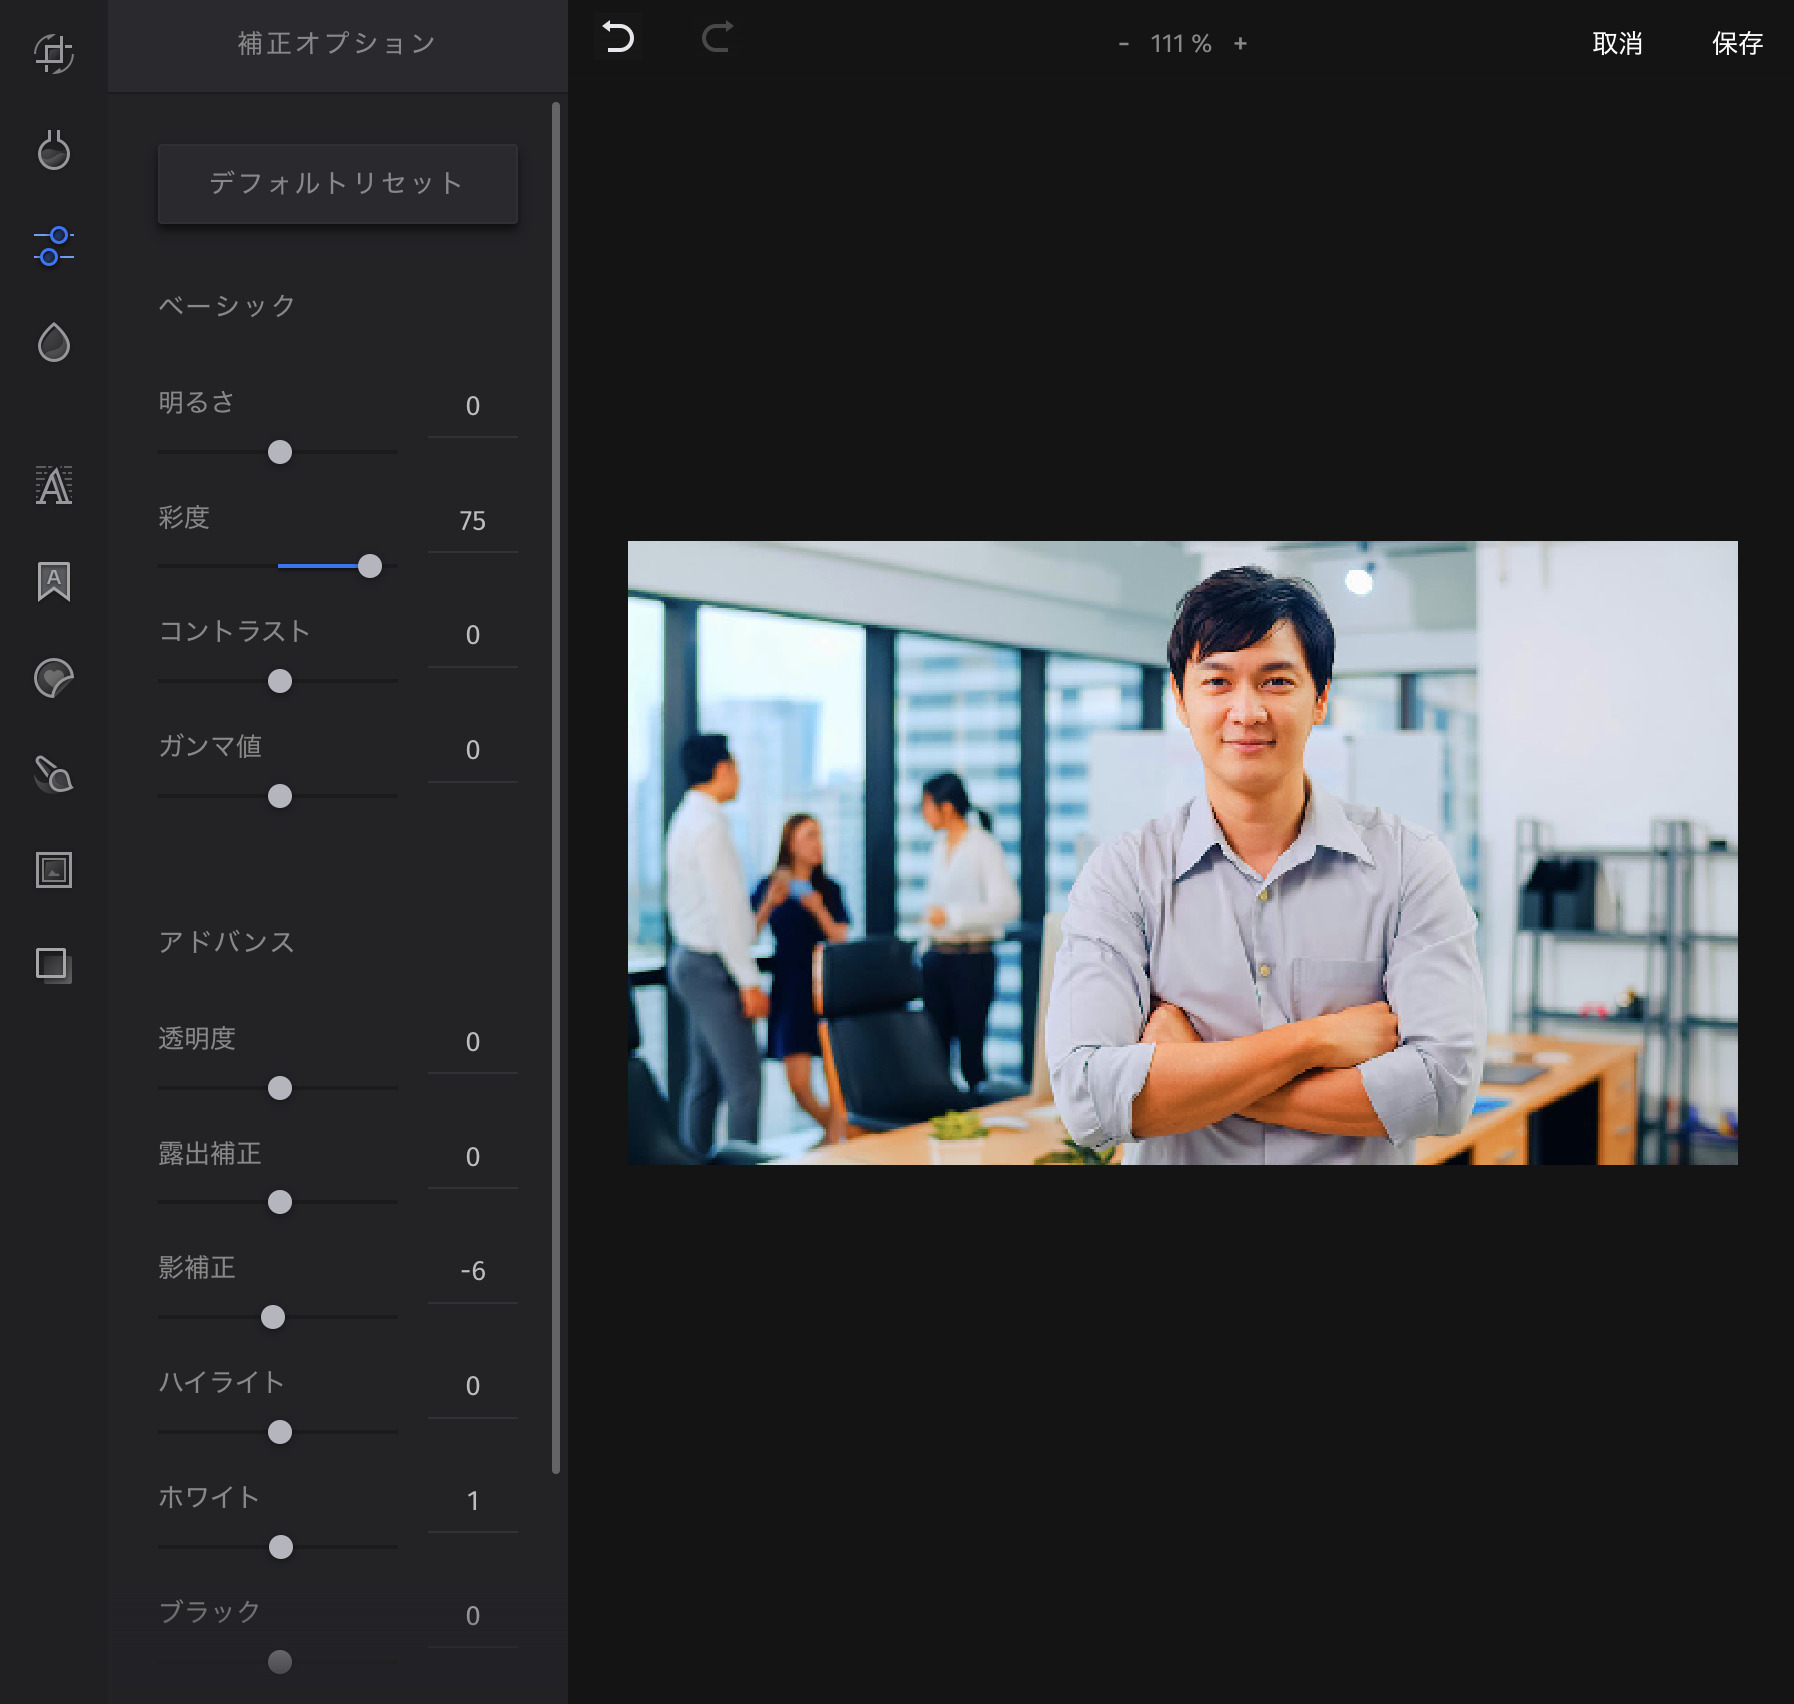Select the crop and rotate tool icon
Image resolution: width=1794 pixels, height=1704 pixels.
tap(54, 54)
